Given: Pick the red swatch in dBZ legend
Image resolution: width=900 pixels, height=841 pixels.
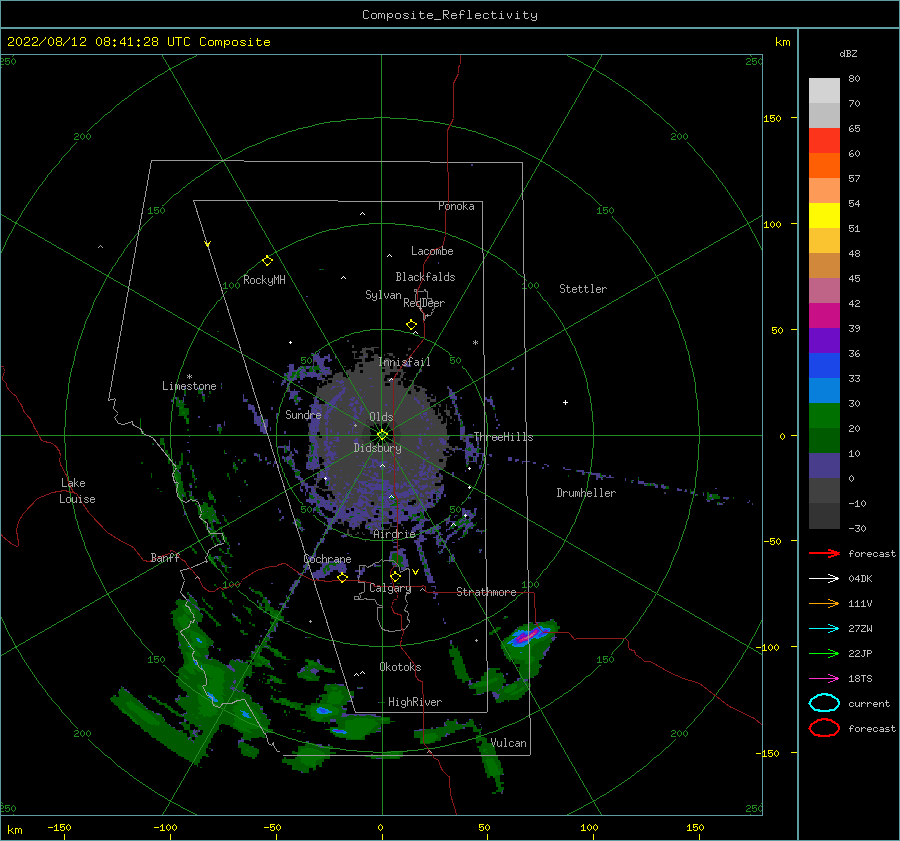Looking at the screenshot, I should 824,141.
